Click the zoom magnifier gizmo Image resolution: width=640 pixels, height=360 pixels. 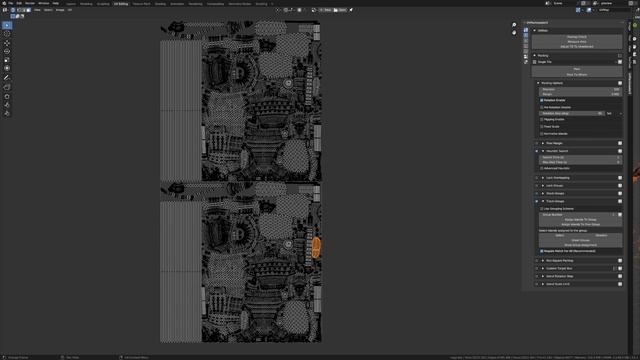(x=514, y=25)
